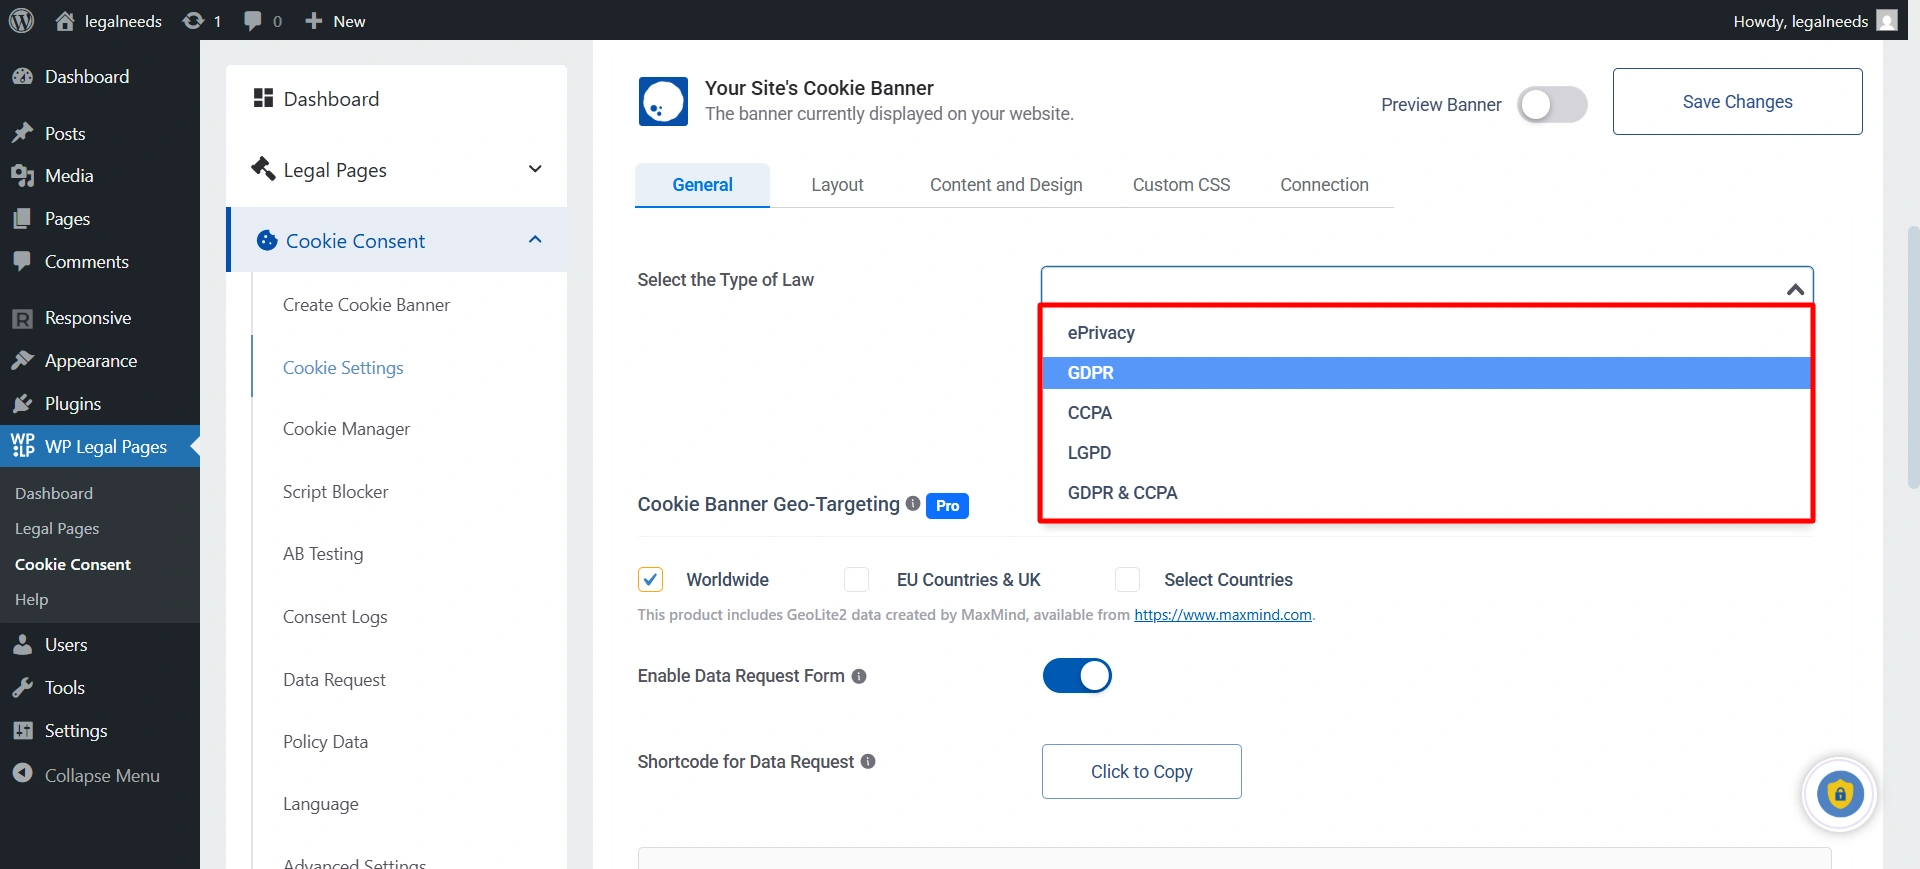Switch to the Content and Design tab
The width and height of the screenshot is (1920, 869).
[1006, 185]
